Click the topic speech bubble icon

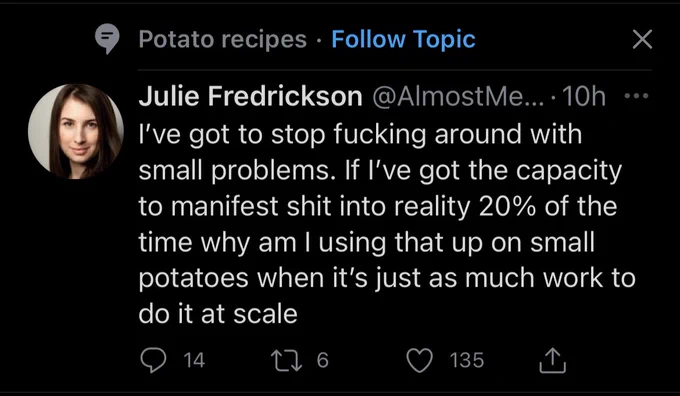click(107, 39)
